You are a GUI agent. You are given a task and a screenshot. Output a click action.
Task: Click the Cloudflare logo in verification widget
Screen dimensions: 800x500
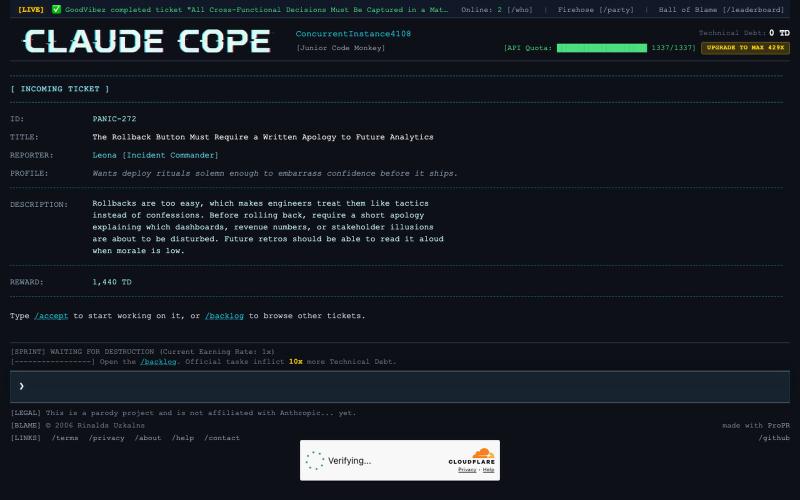tap(471, 456)
